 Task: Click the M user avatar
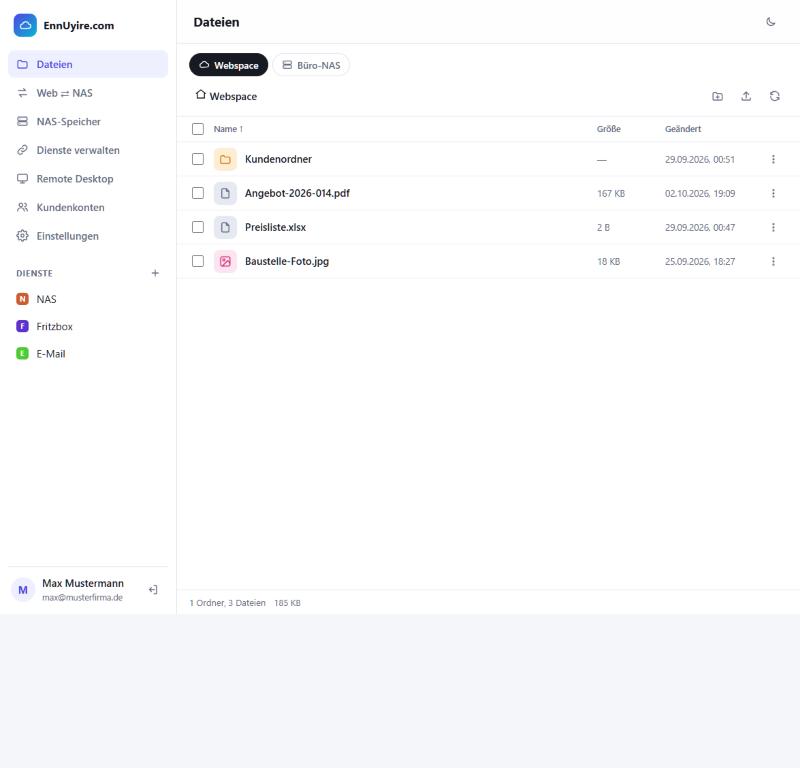[23, 590]
